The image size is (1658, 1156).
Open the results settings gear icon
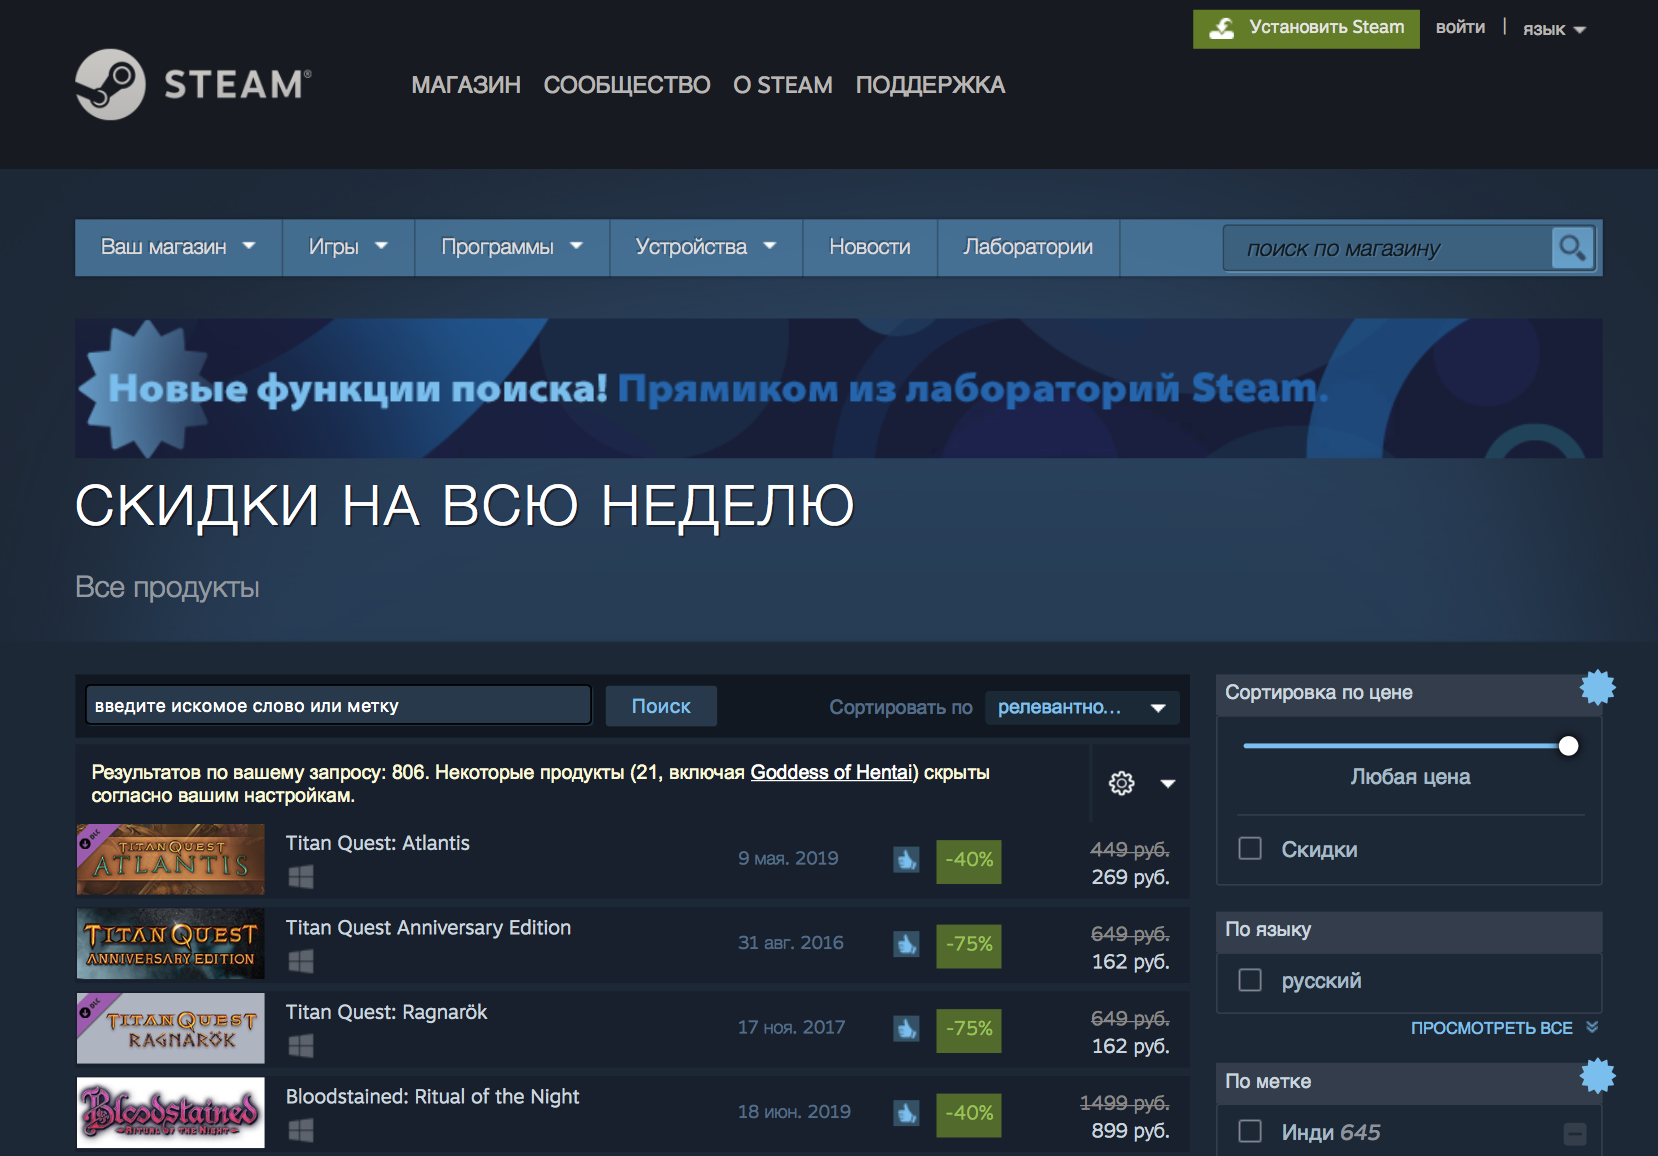point(1122,784)
